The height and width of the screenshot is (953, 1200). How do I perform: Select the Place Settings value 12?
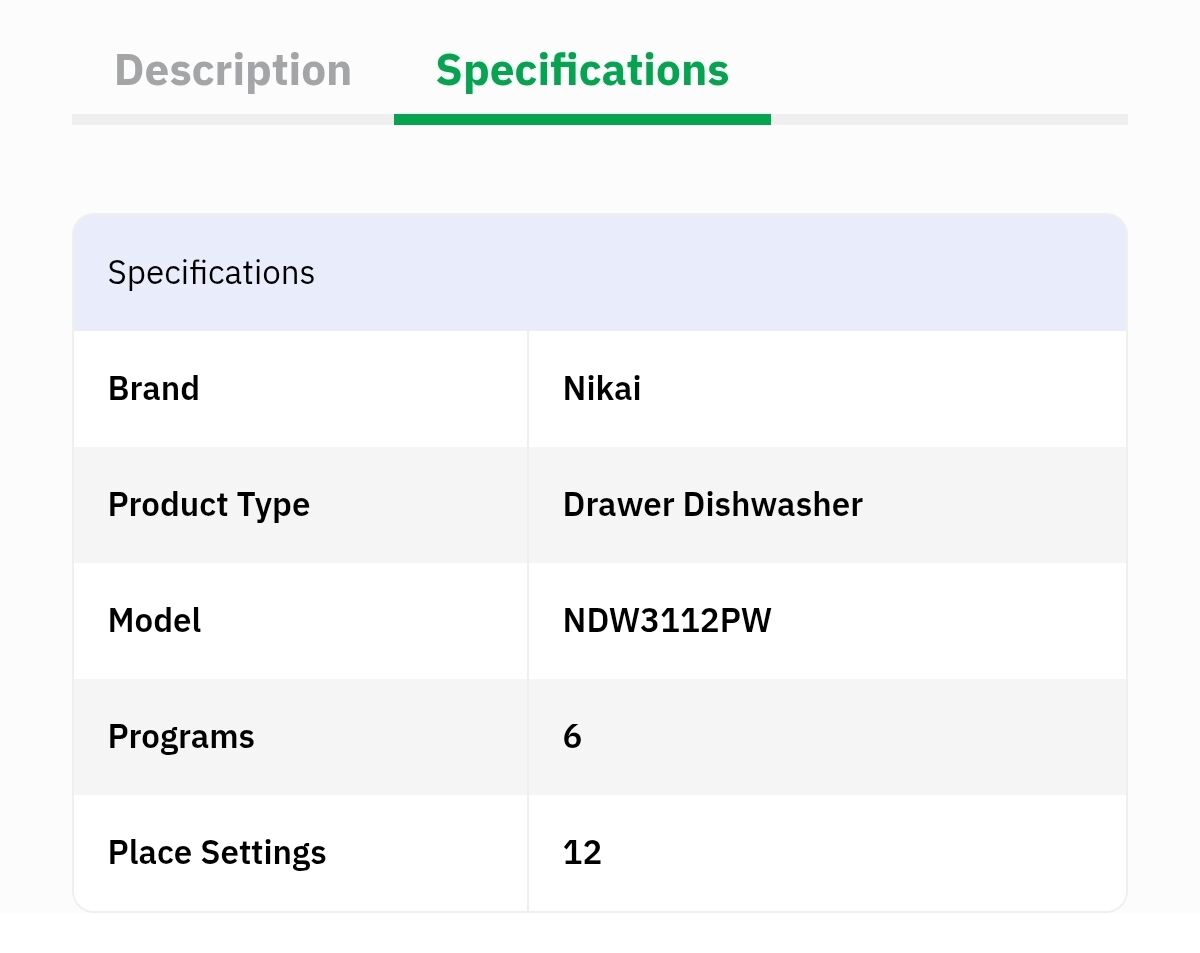[582, 853]
